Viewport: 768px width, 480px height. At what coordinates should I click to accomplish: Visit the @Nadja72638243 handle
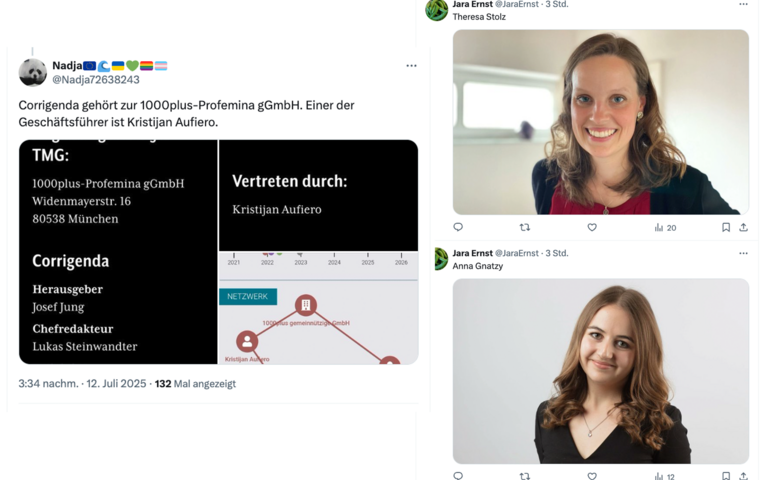coord(96,80)
